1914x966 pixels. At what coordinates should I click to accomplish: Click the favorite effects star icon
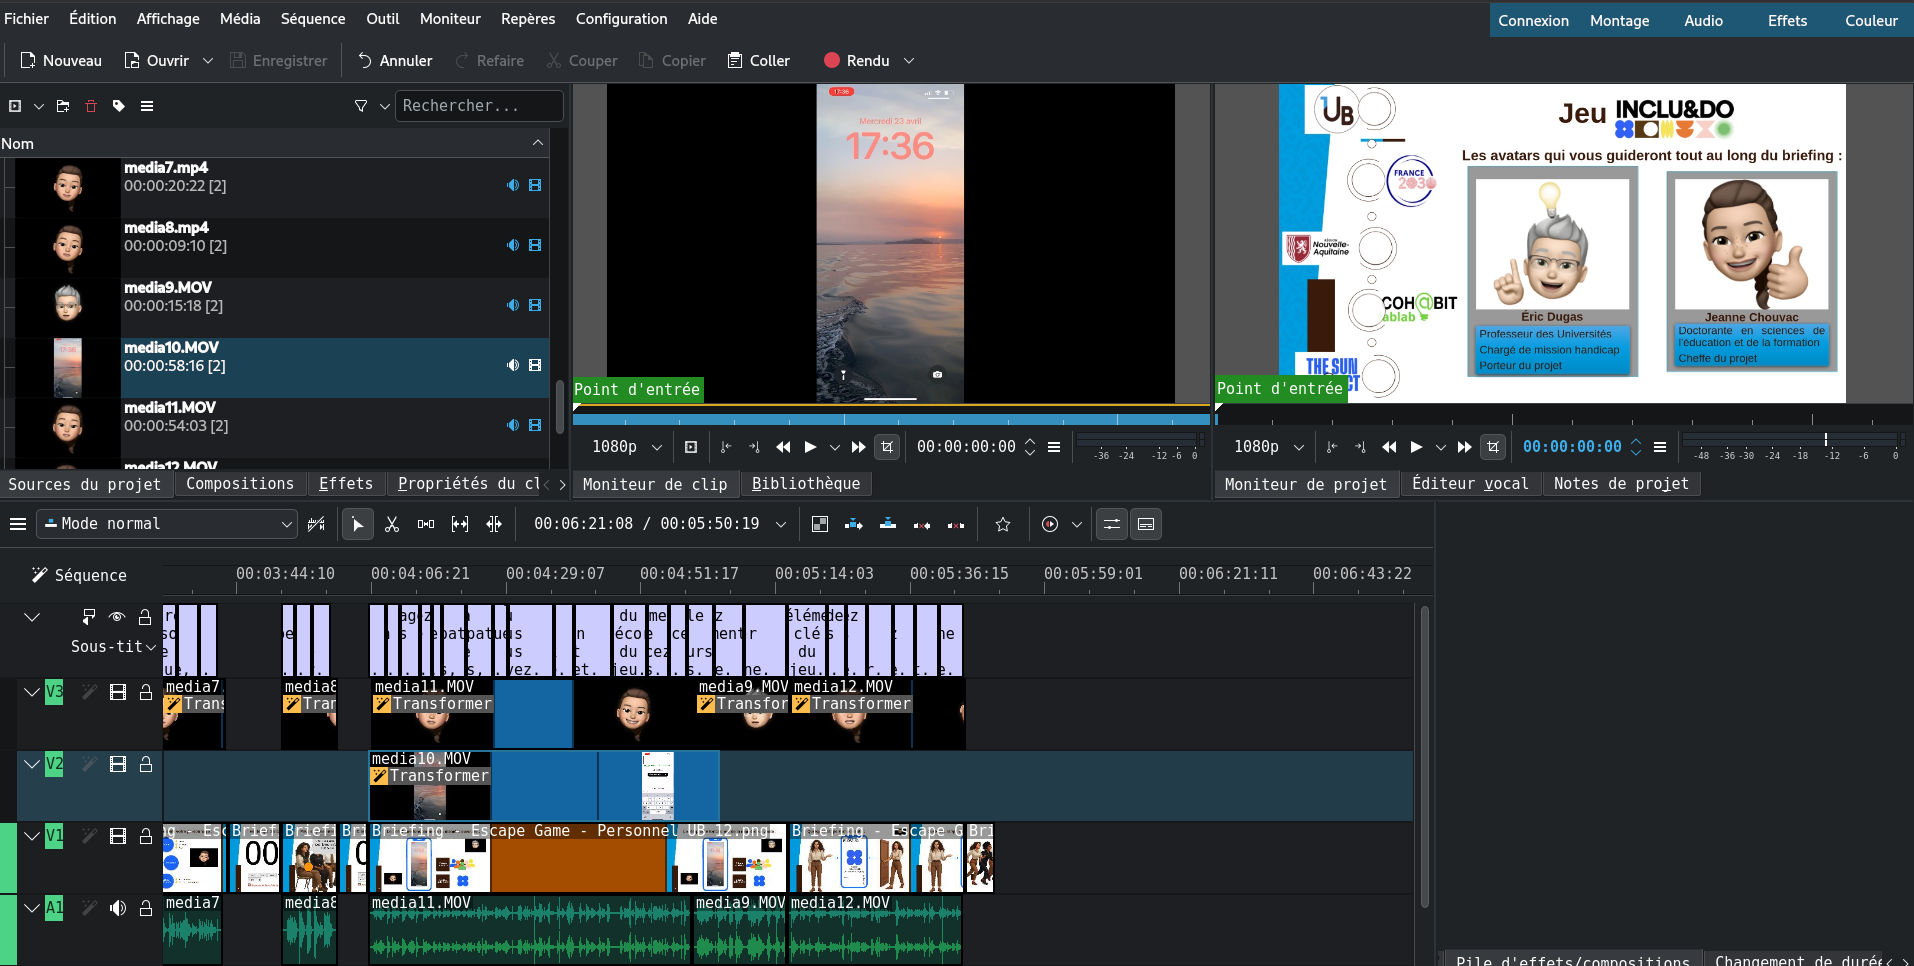click(x=1003, y=524)
